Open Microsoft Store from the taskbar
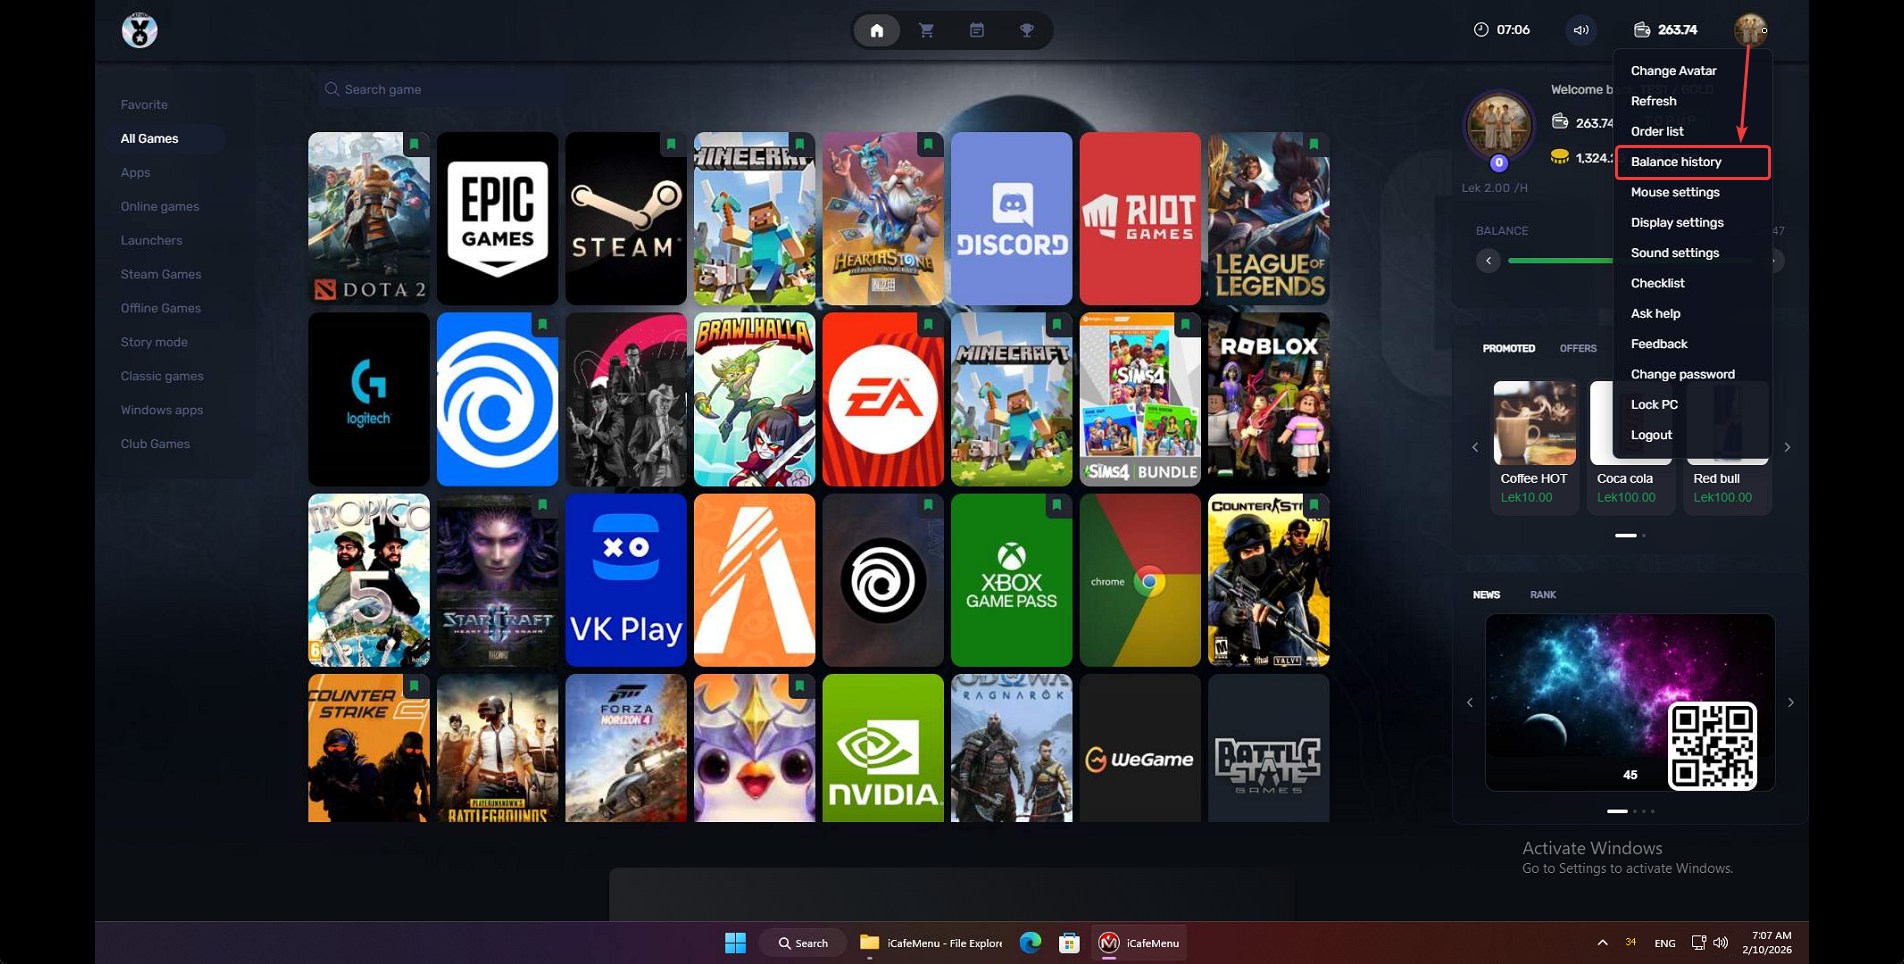 click(1069, 942)
